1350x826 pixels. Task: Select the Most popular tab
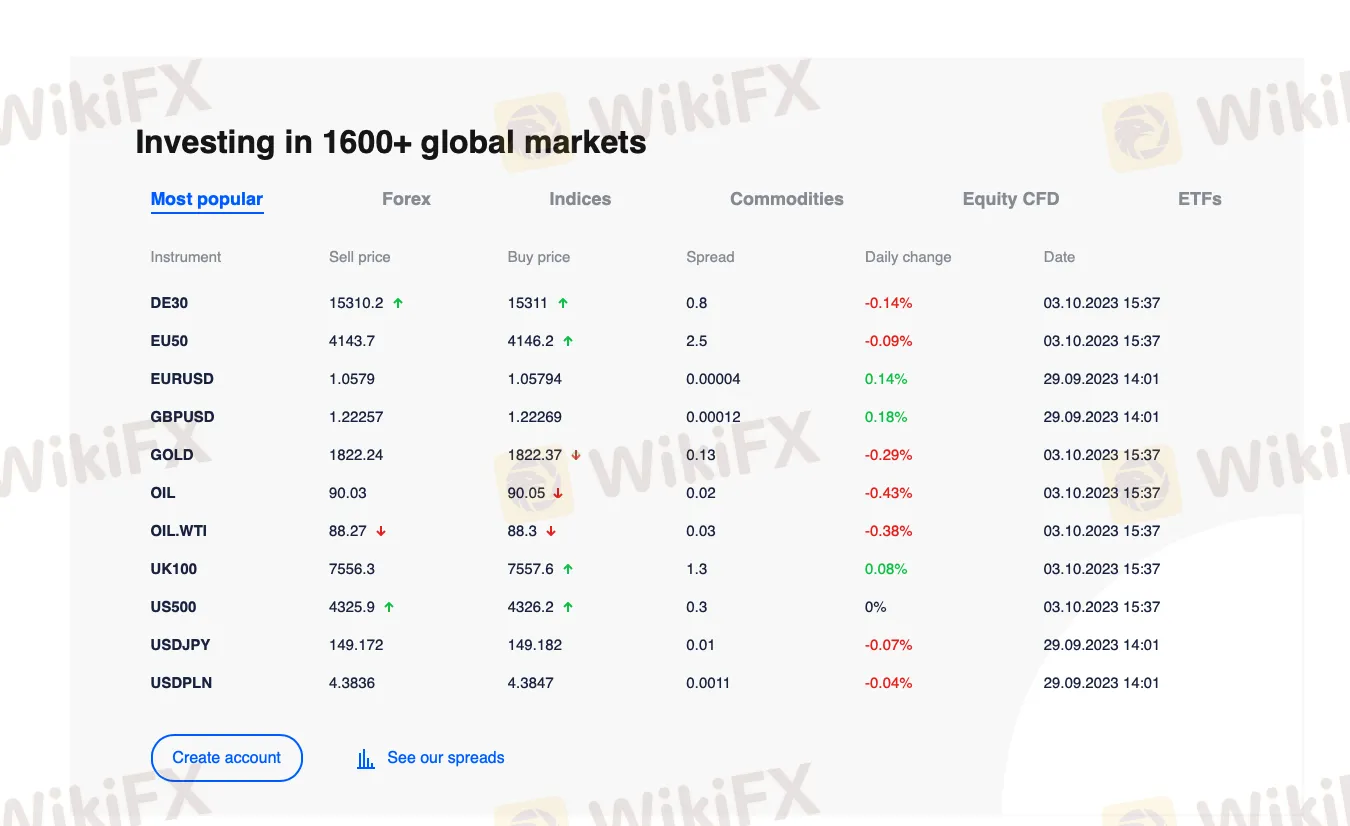pos(207,199)
